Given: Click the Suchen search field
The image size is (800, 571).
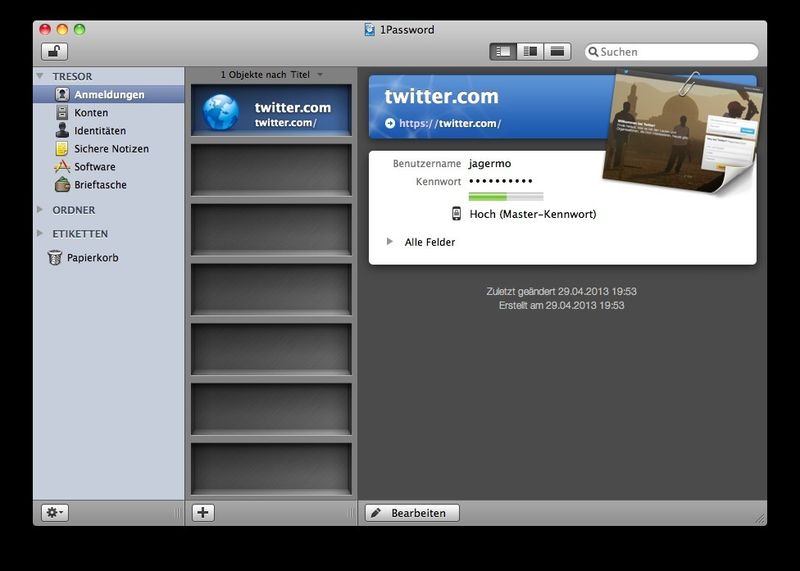Looking at the screenshot, I should [x=671, y=52].
